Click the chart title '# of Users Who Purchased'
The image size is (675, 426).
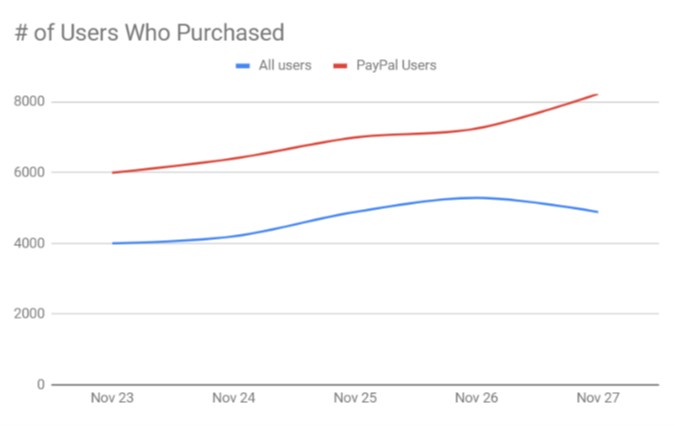tap(149, 32)
